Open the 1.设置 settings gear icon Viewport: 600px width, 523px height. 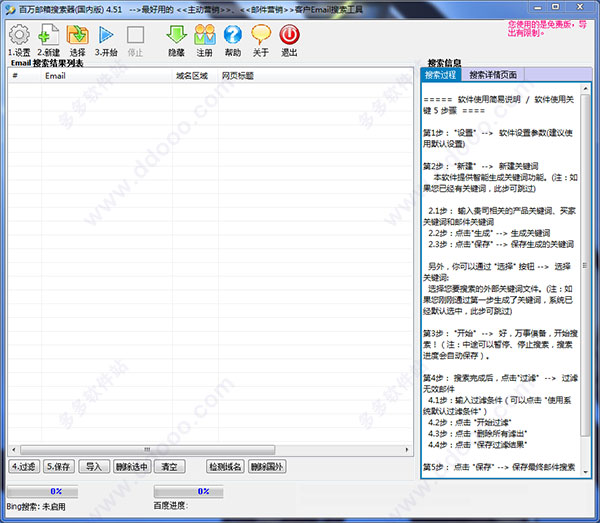pos(19,35)
